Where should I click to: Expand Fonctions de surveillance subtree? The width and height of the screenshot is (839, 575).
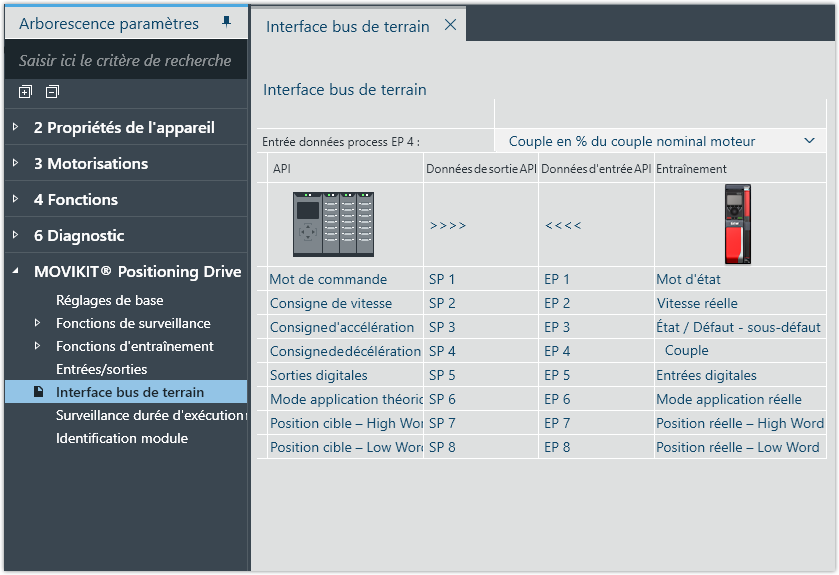click(38, 323)
